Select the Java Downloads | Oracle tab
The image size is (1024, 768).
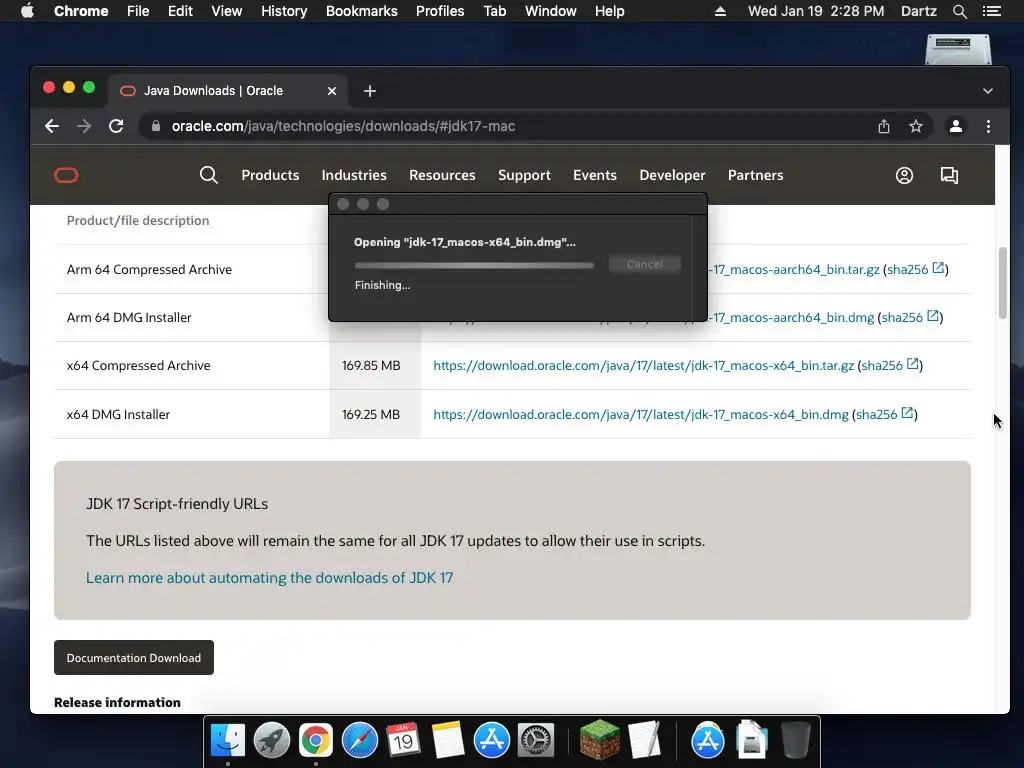227,91
